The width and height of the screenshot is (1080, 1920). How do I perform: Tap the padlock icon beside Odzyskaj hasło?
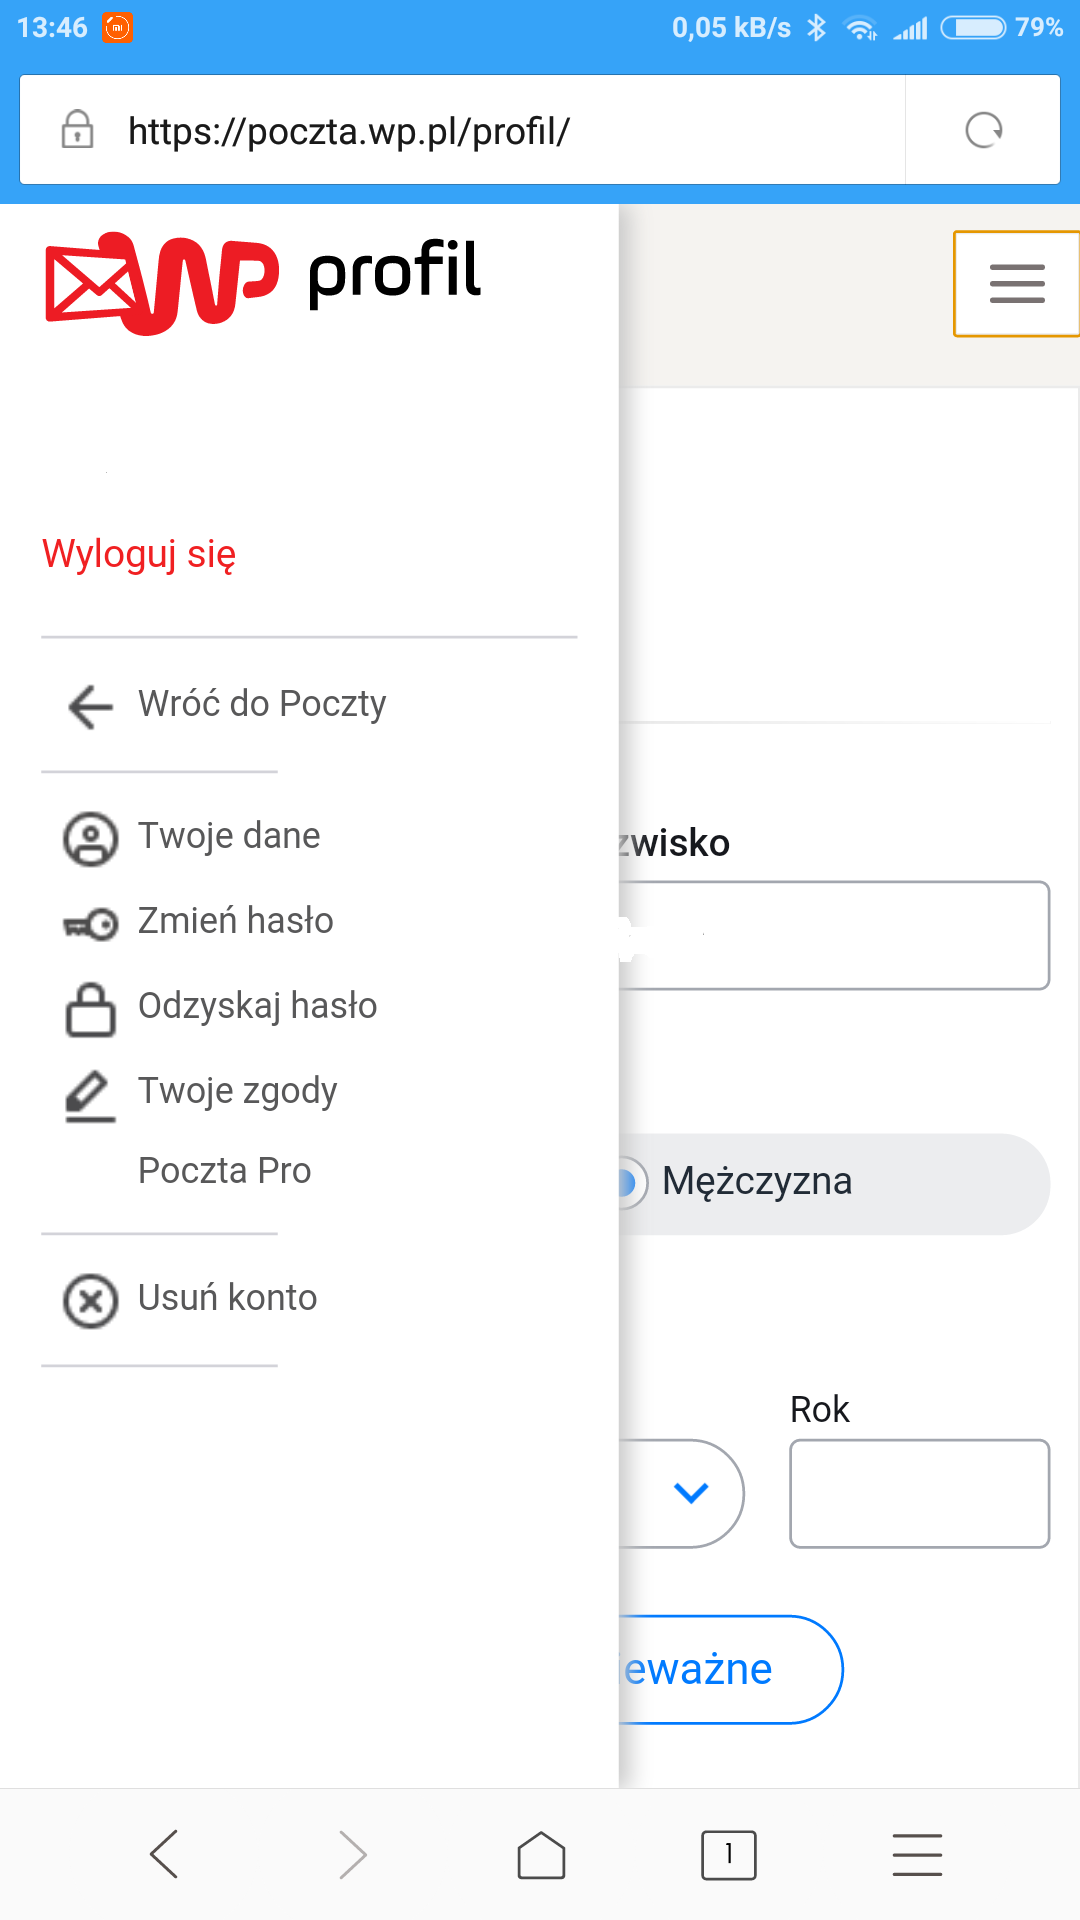90,1009
